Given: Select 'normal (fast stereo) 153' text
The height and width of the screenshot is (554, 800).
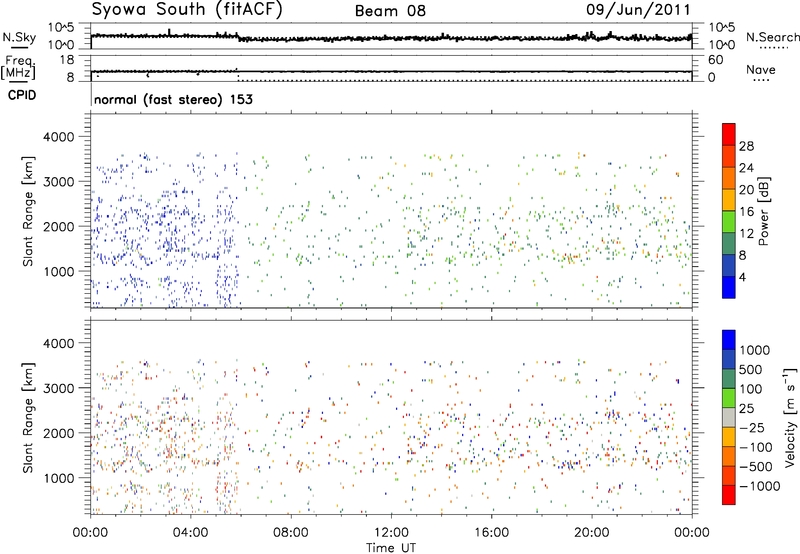Looking at the screenshot, I should click(x=173, y=99).
